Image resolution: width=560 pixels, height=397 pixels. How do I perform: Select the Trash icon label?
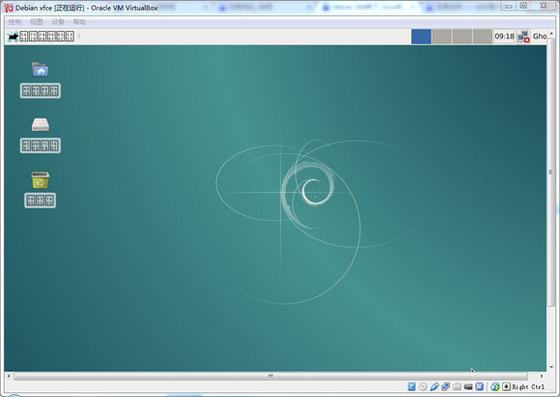[x=40, y=201]
